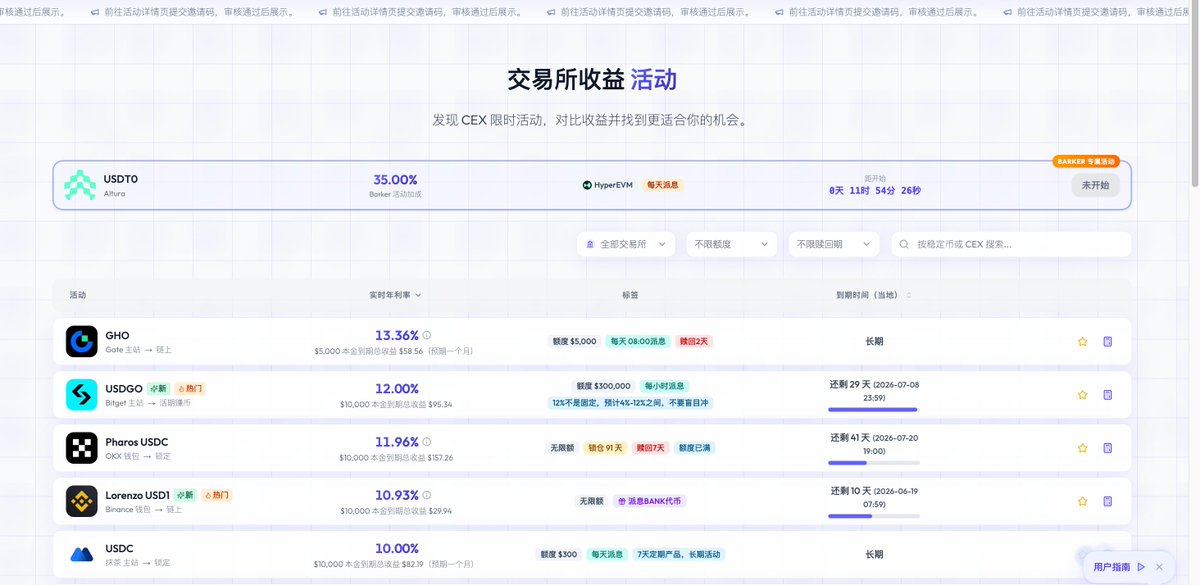1200x585 pixels.
Task: Click the USDGO remaining-days progress bar
Action: (873, 409)
